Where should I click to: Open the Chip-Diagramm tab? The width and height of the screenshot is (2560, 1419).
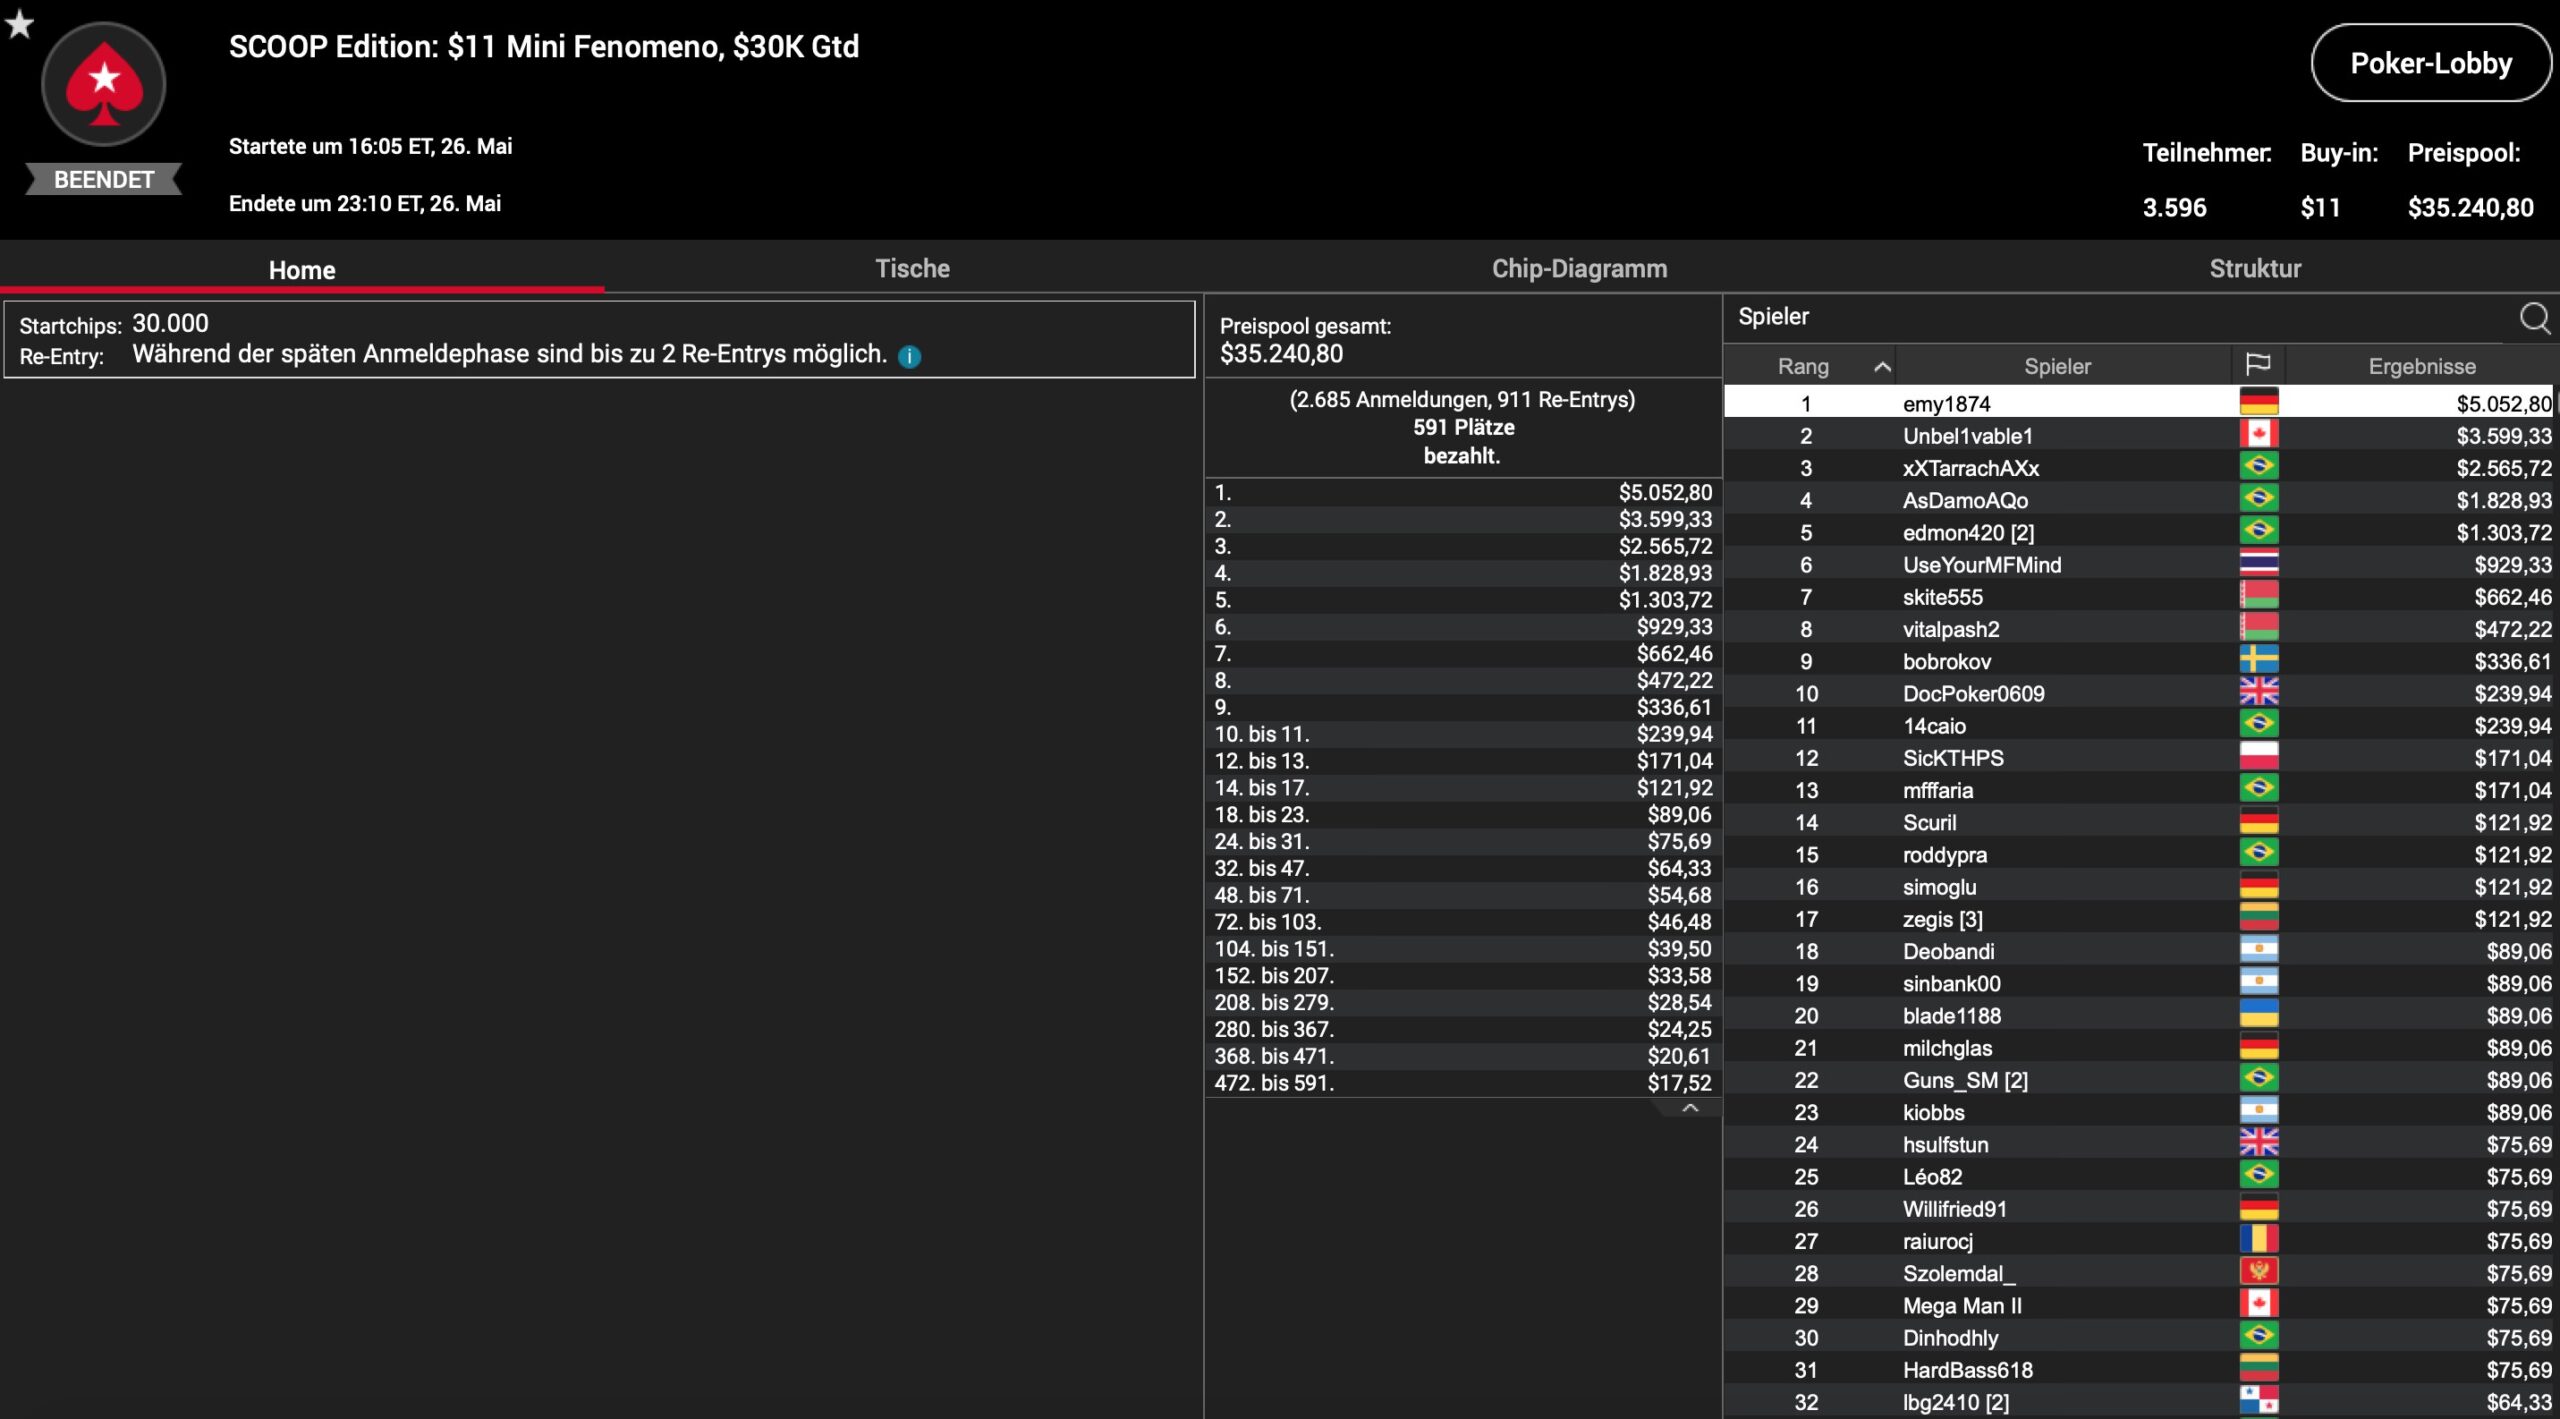(x=1578, y=268)
